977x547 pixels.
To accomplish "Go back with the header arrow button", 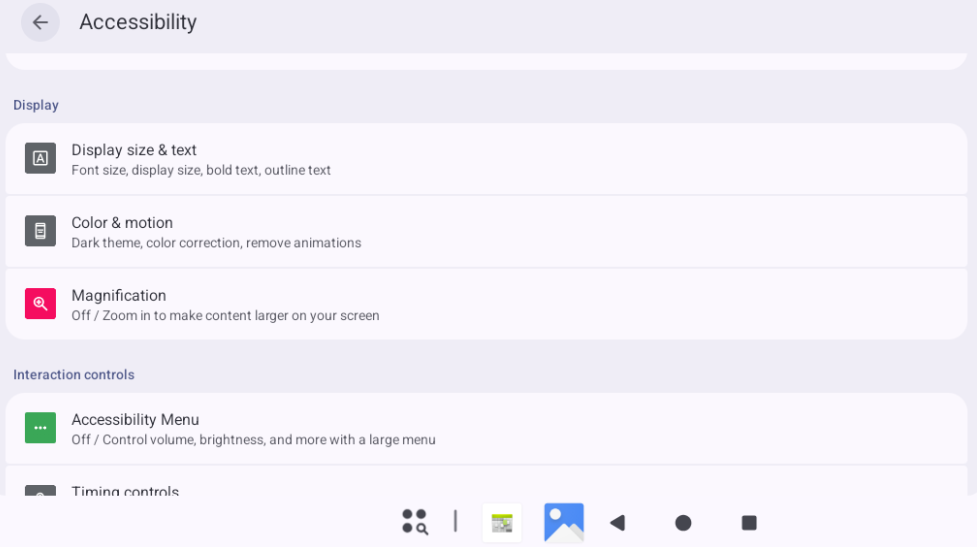I will coord(40,22).
